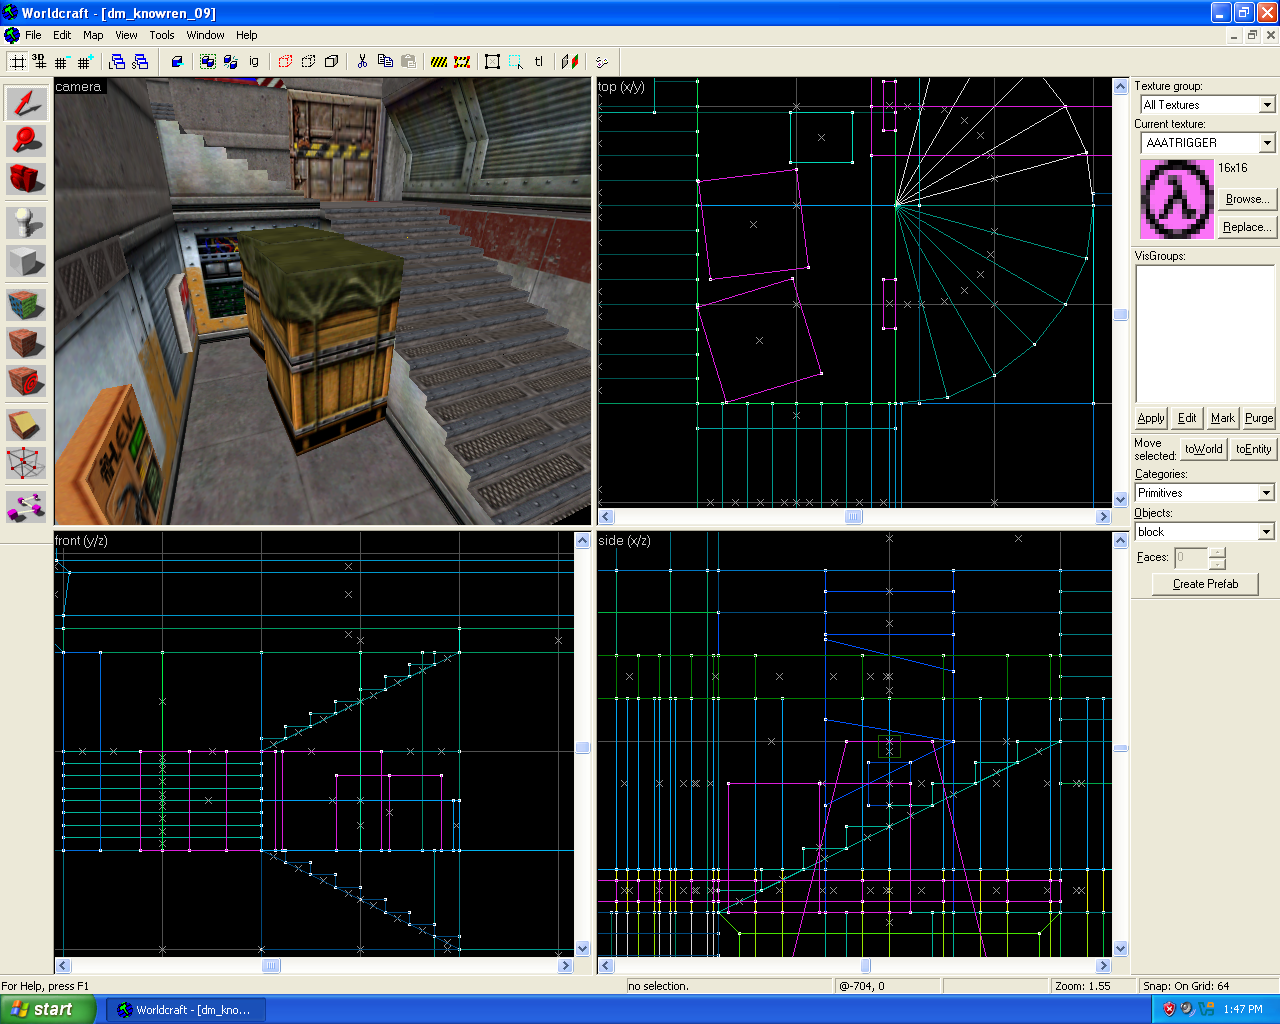Click the toWorld button

pyautogui.click(x=1204, y=449)
